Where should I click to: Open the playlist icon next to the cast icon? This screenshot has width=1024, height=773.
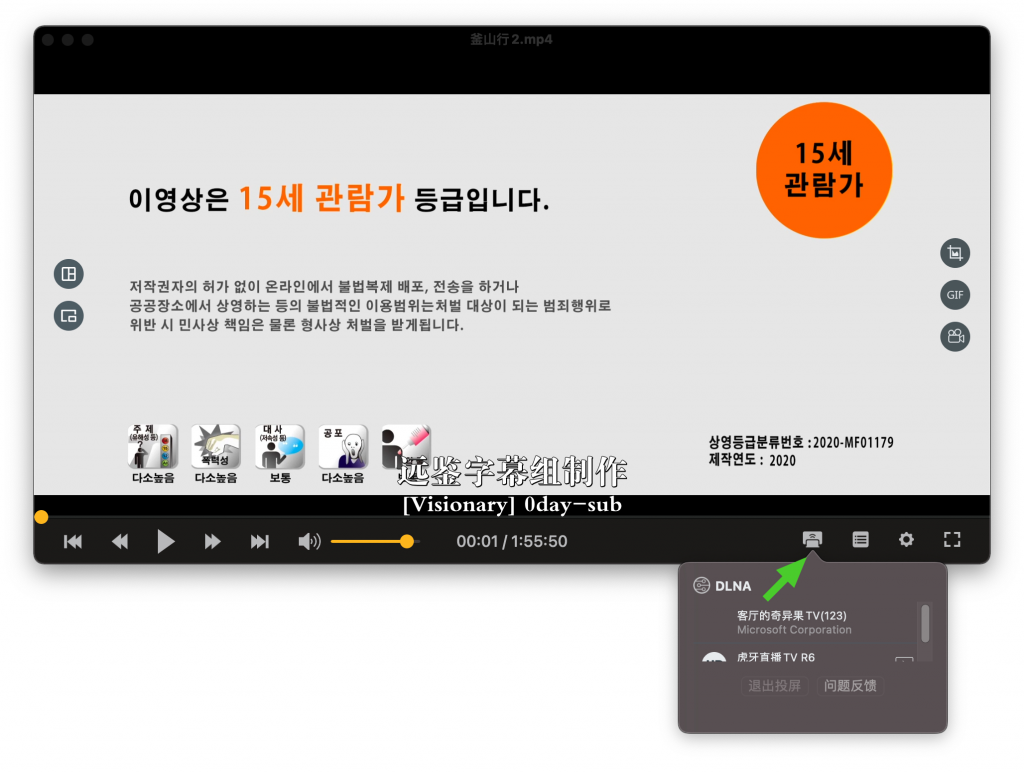click(x=859, y=540)
